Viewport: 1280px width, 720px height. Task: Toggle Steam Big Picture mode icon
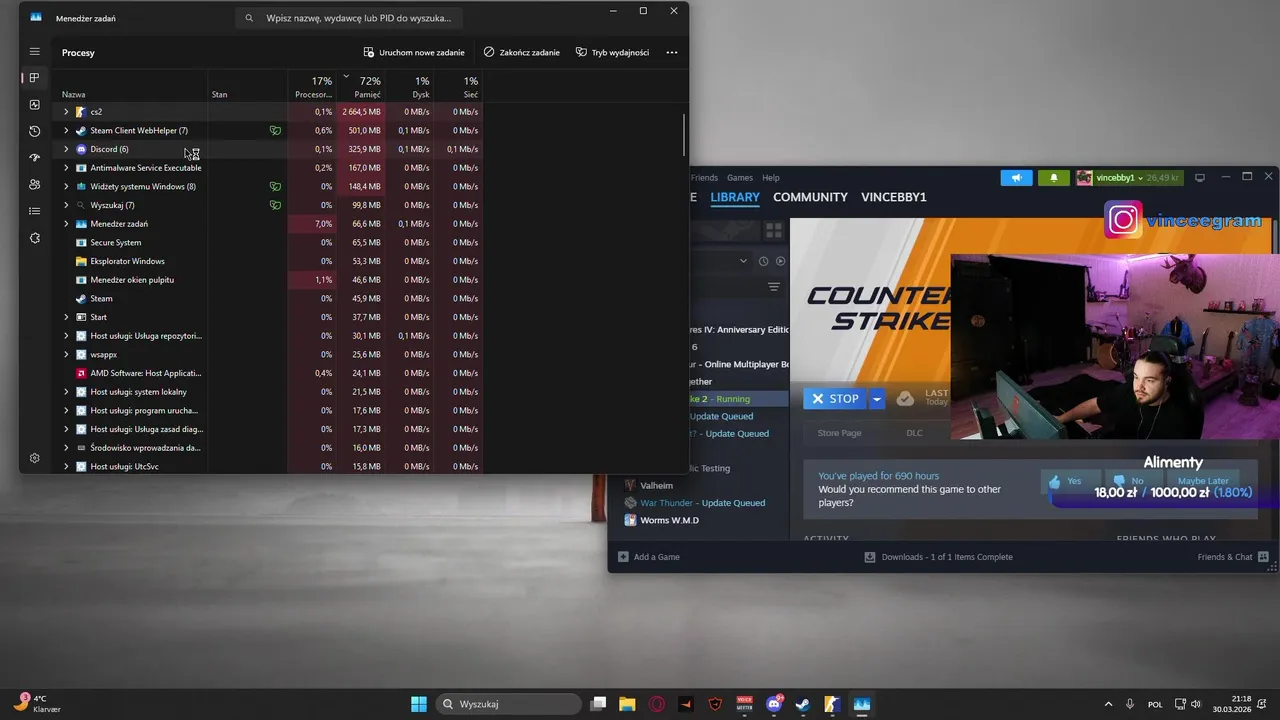[1199, 178]
